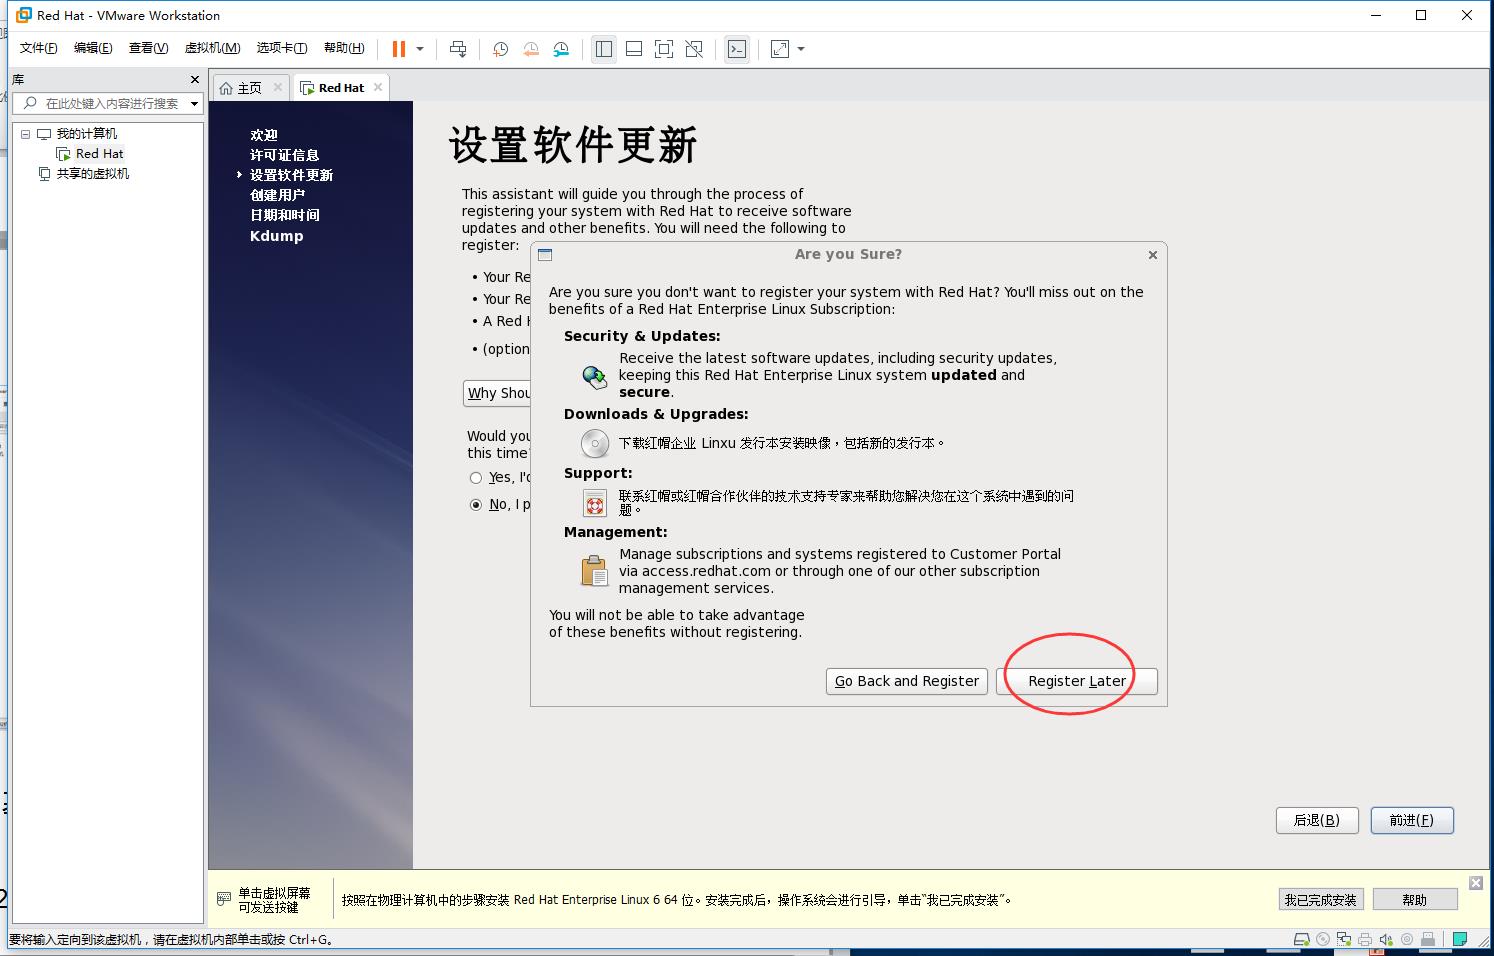Select the Yes register radio button

[476, 478]
